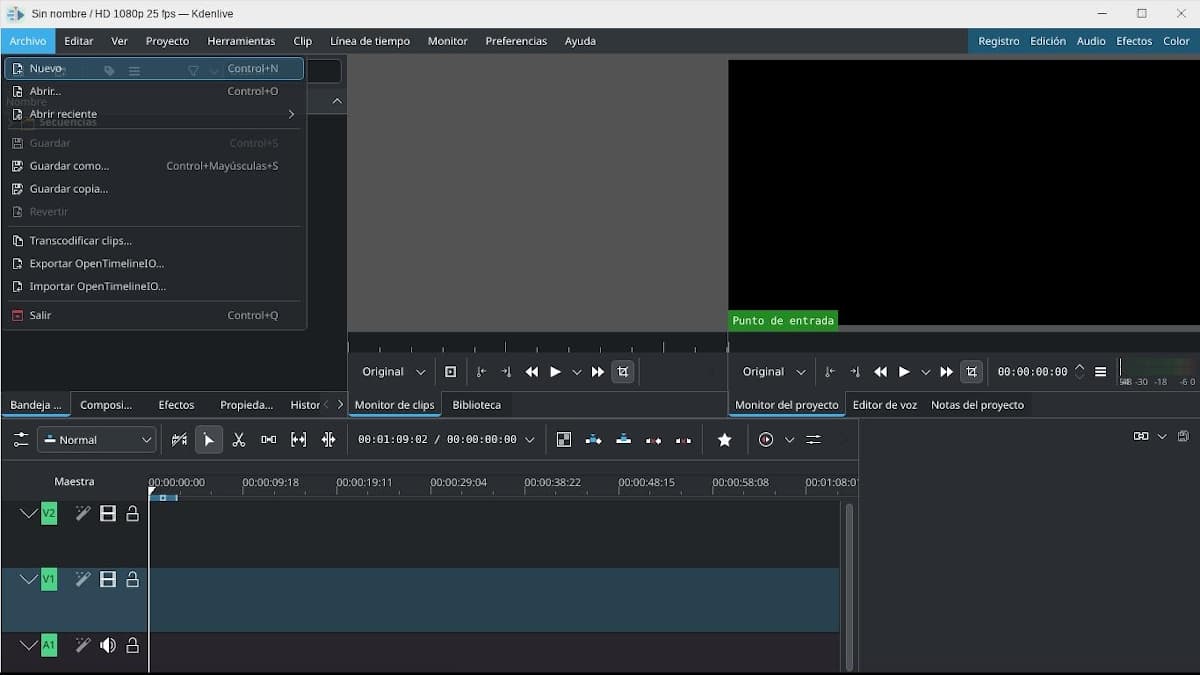Click the favorite effects star icon
The image size is (1200, 675).
coord(725,440)
